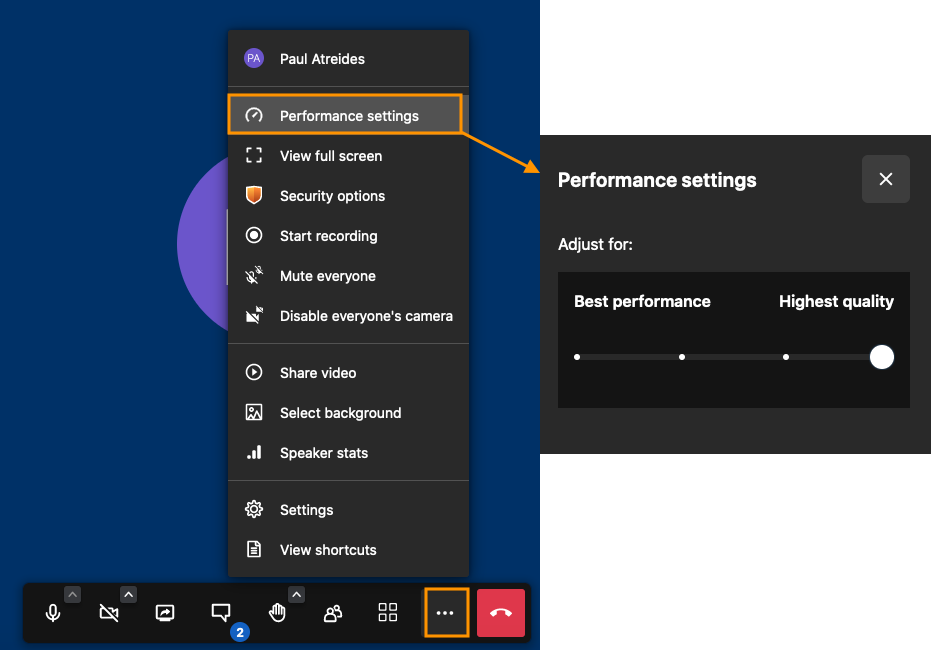Viewport: 931px width, 650px height.
Task: Open Select background option
Action: point(340,413)
